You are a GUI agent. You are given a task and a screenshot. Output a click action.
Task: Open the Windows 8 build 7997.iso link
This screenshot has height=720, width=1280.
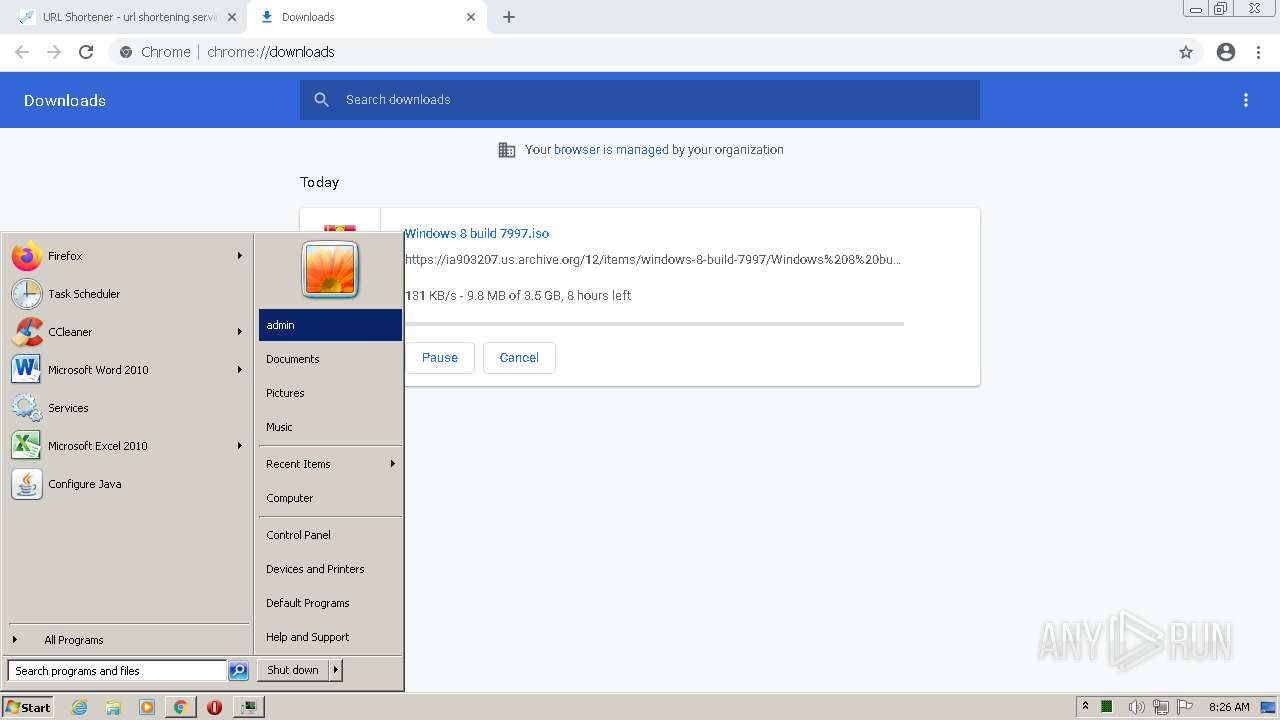click(477, 233)
